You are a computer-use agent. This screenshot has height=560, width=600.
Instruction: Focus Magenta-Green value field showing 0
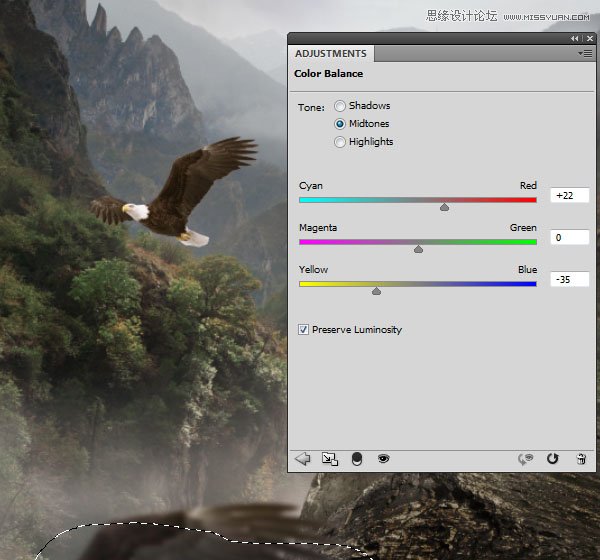569,237
